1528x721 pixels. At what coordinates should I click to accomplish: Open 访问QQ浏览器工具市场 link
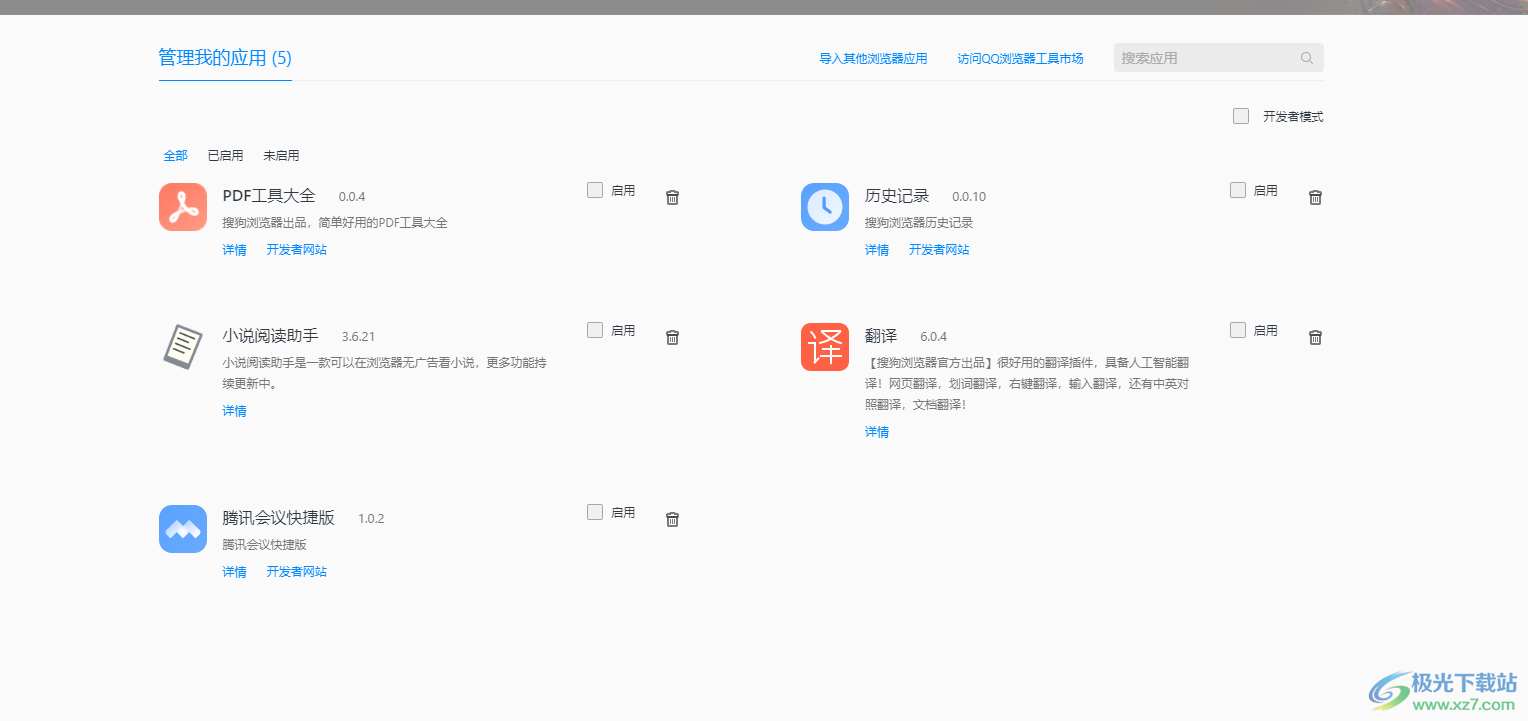point(1020,59)
